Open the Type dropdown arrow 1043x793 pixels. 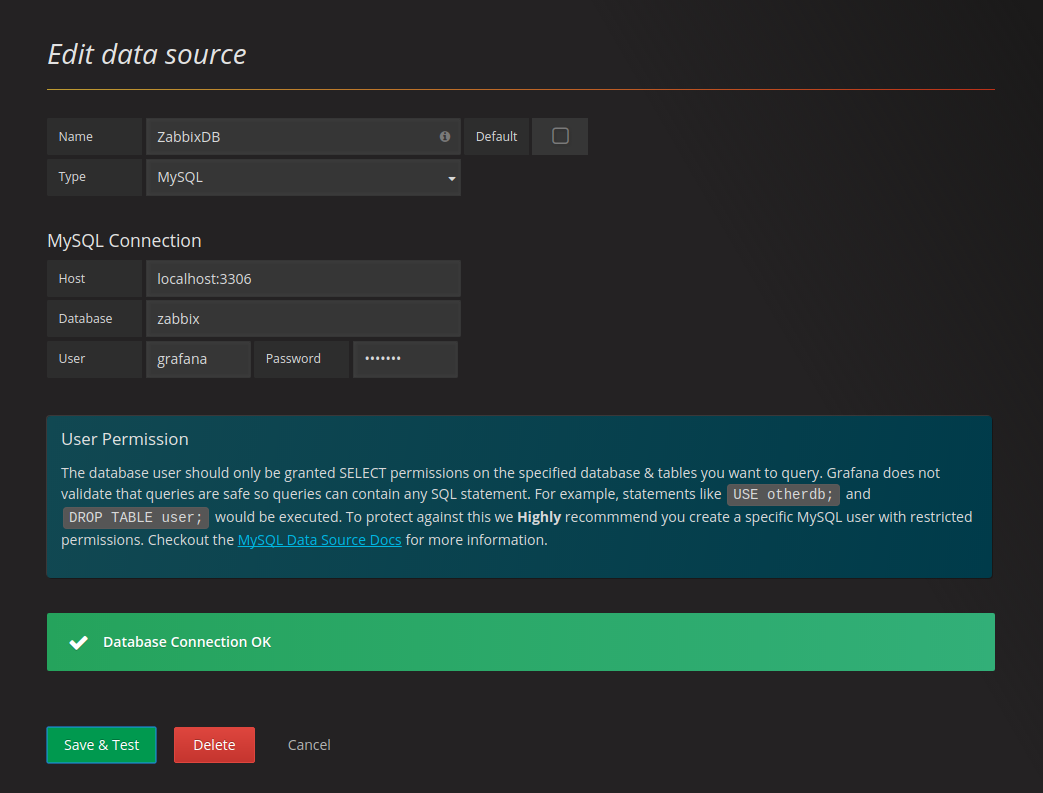point(451,177)
